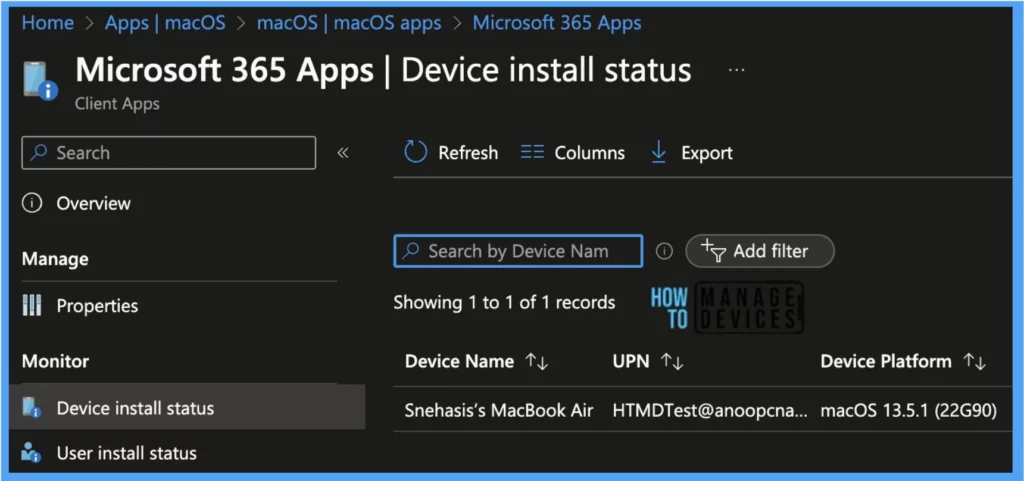Screen dimensions: 1024x481
Task: Click Showing 1 to 1 of 1 records
Action: click(504, 302)
